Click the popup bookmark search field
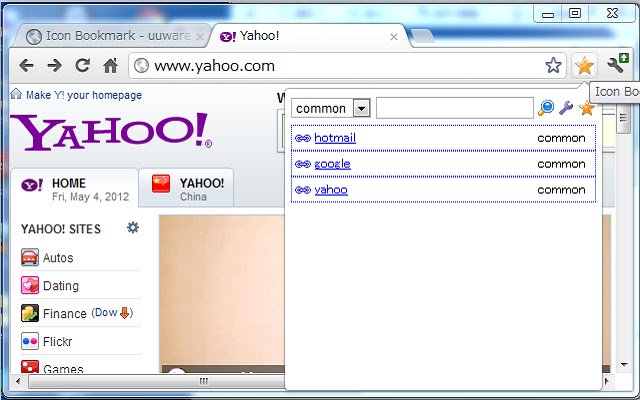This screenshot has width=640, height=400. click(455, 108)
